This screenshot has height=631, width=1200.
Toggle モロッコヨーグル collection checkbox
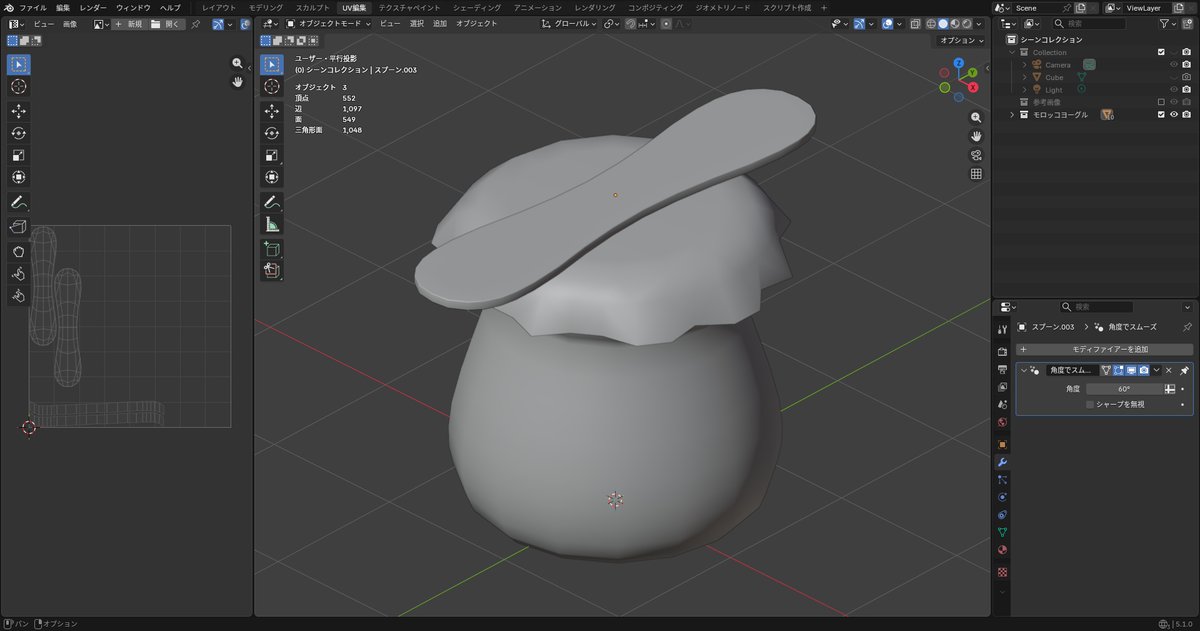point(1161,115)
